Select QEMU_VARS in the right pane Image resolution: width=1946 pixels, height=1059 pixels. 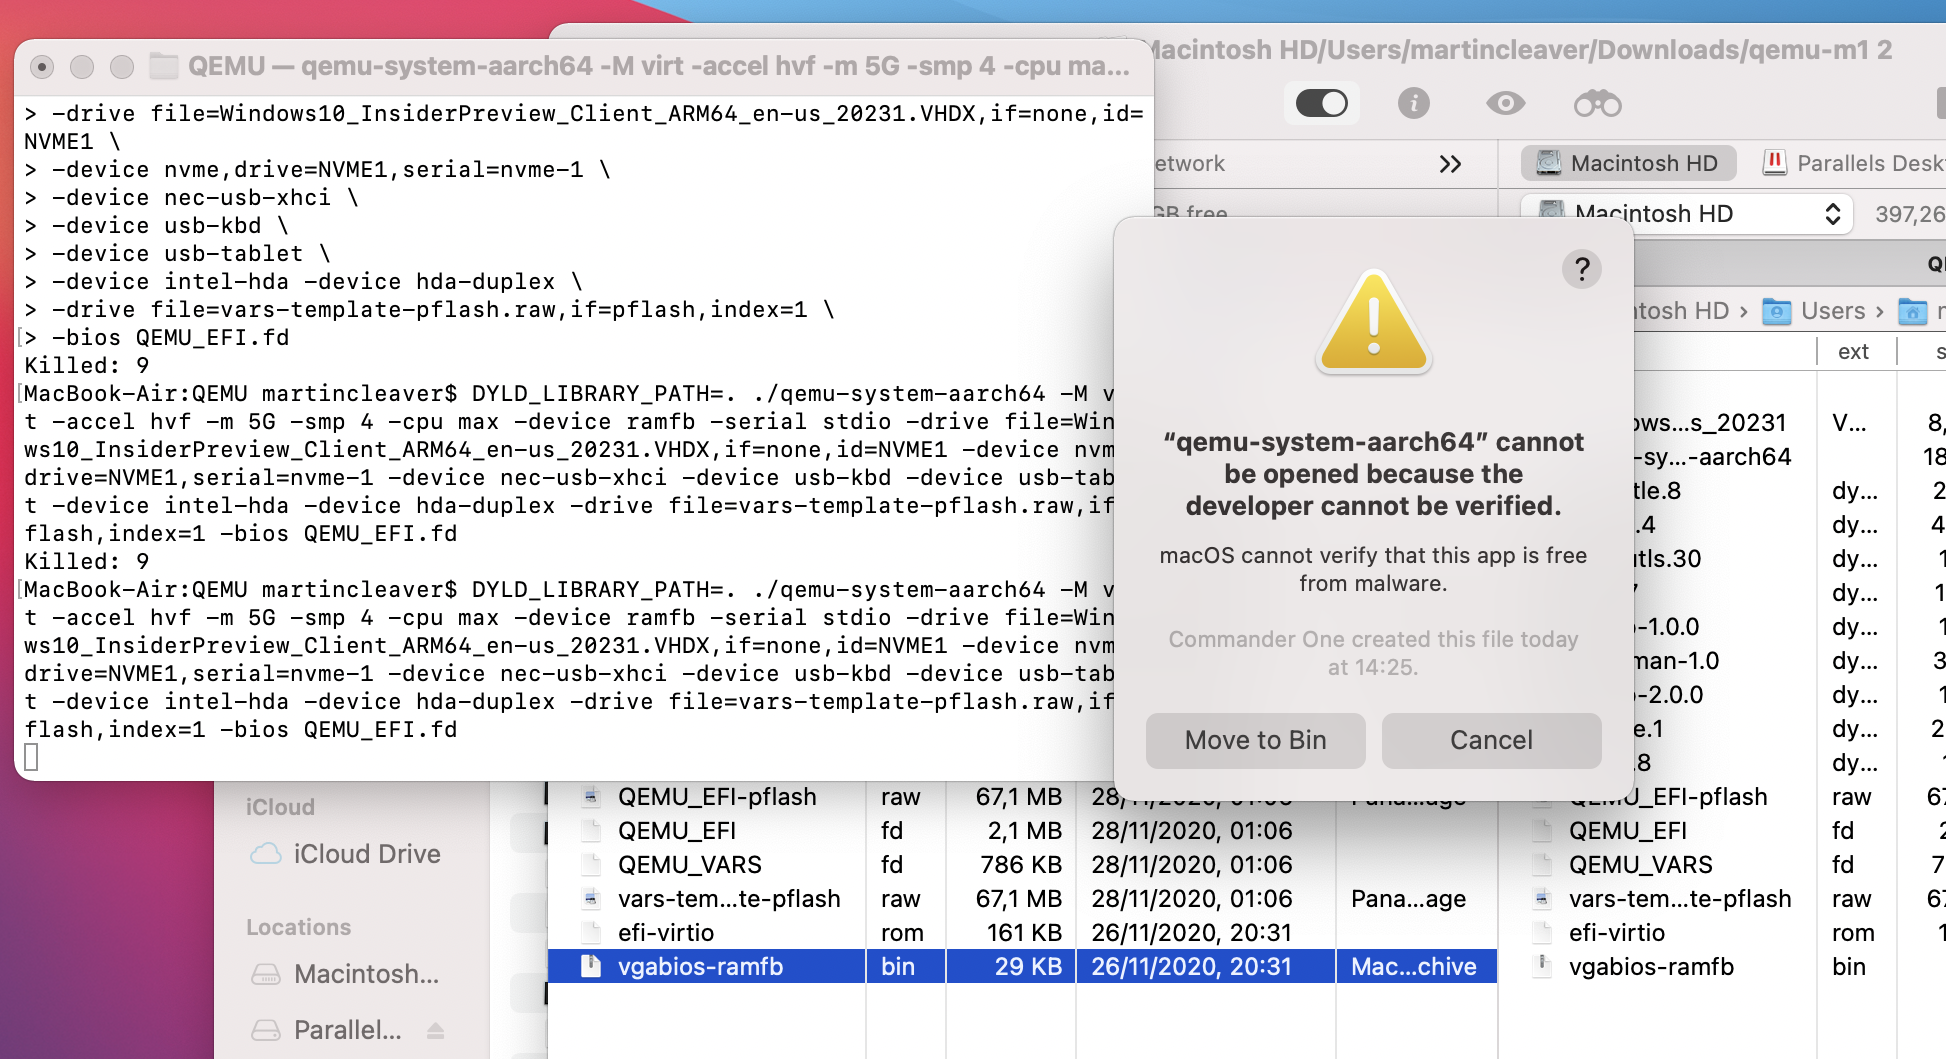(x=1641, y=865)
